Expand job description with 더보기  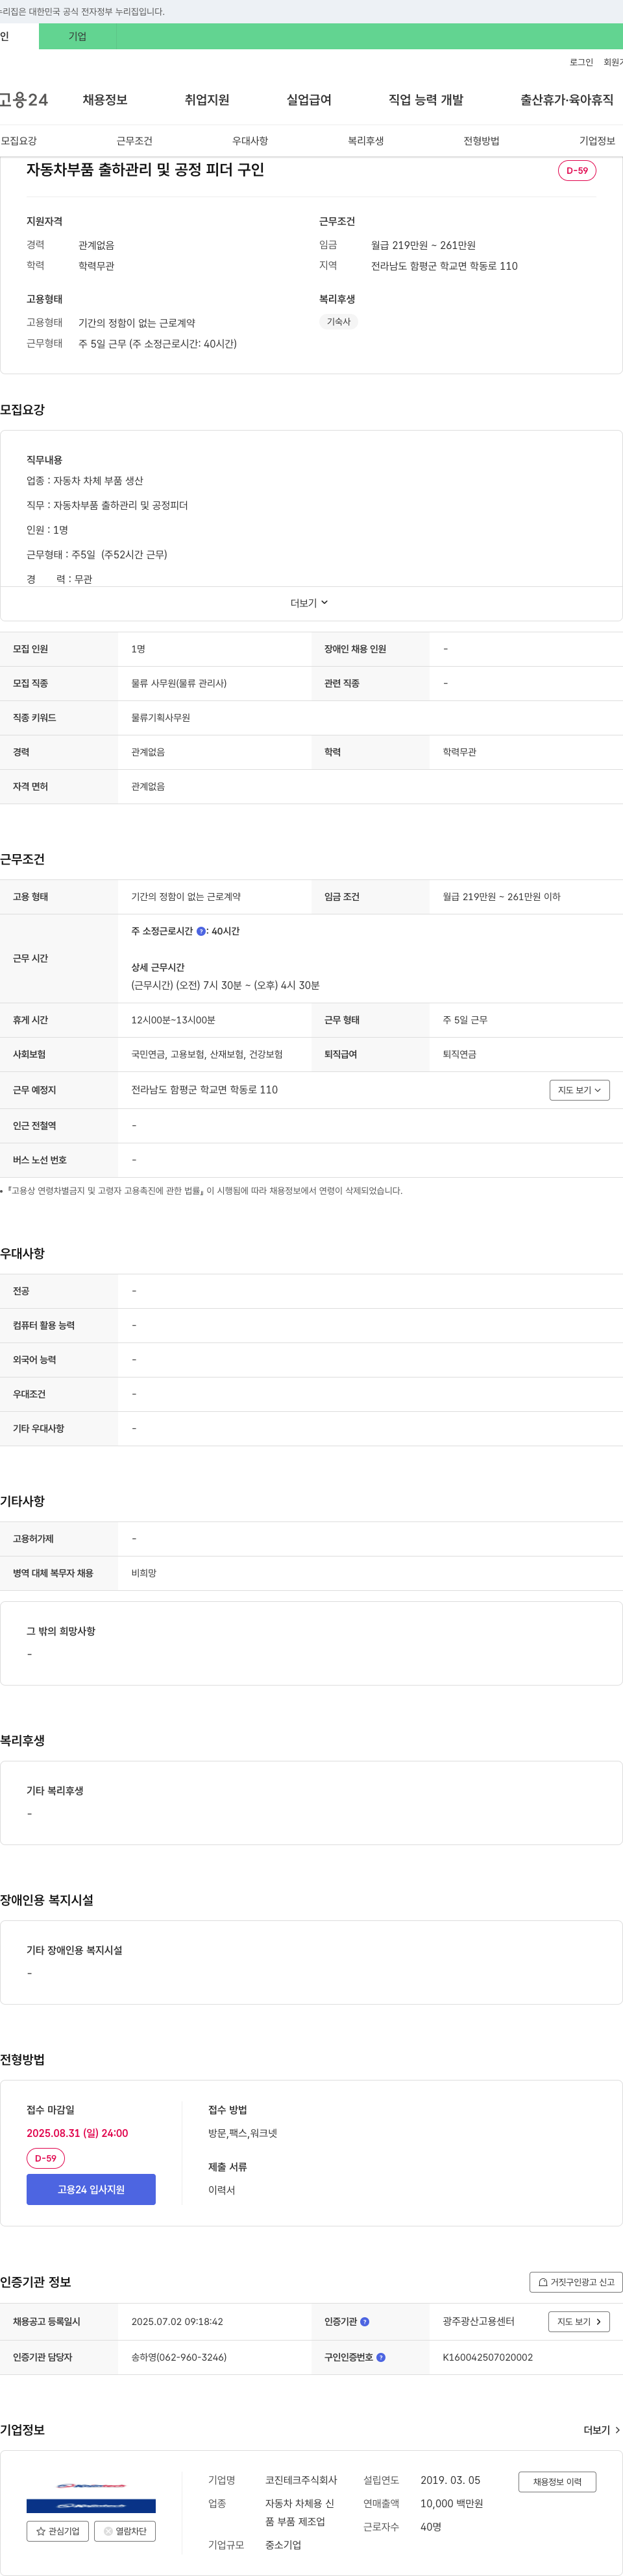[309, 603]
